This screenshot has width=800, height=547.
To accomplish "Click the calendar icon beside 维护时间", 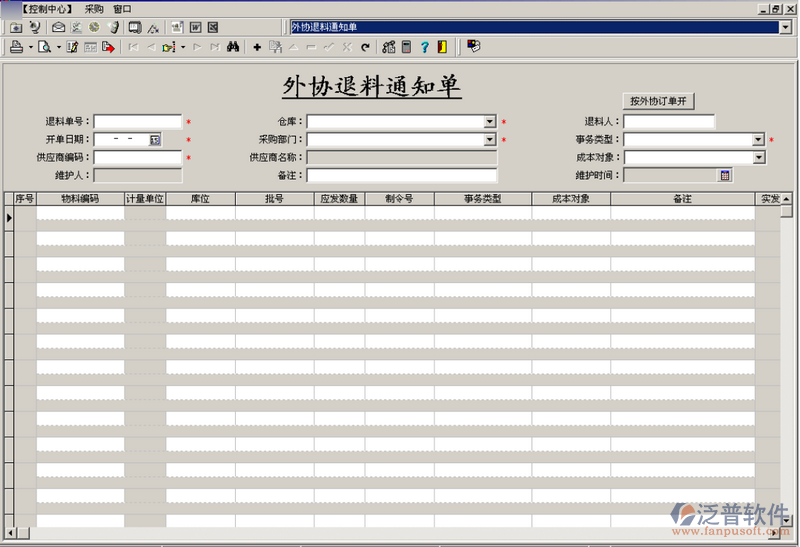I will coord(725,176).
